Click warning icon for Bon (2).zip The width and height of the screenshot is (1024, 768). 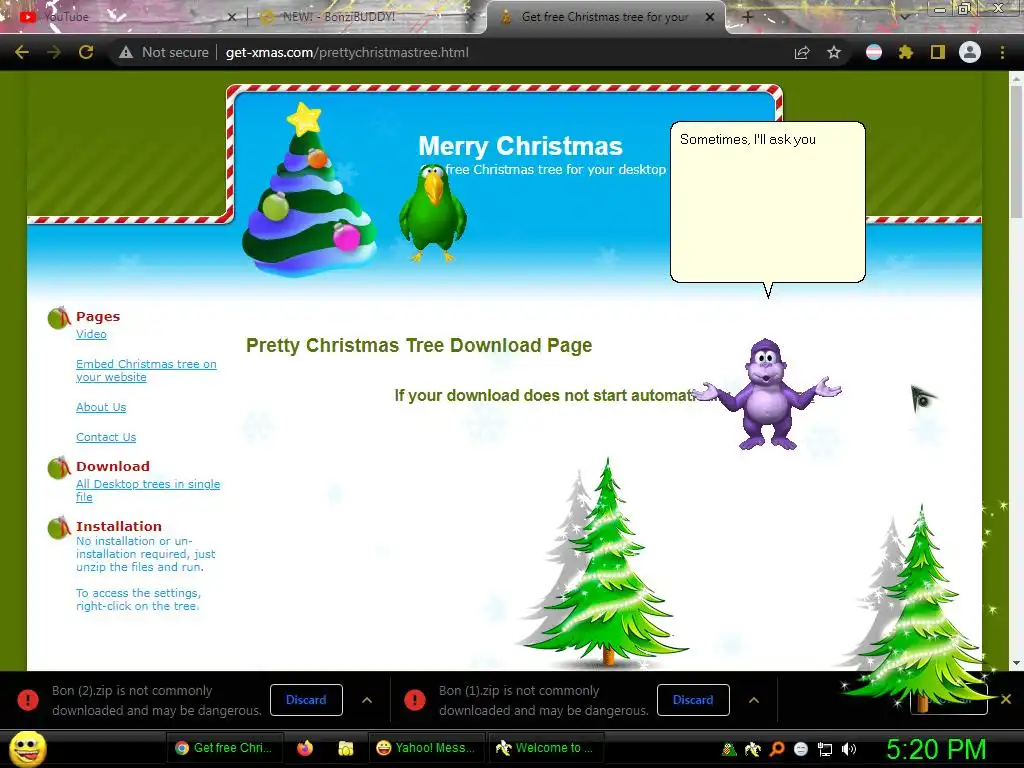28,699
